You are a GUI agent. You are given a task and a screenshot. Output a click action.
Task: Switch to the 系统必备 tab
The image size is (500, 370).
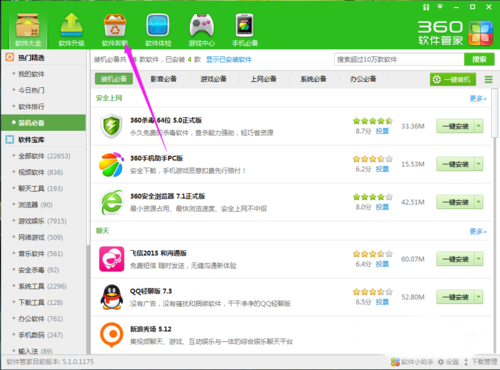[x=313, y=79]
